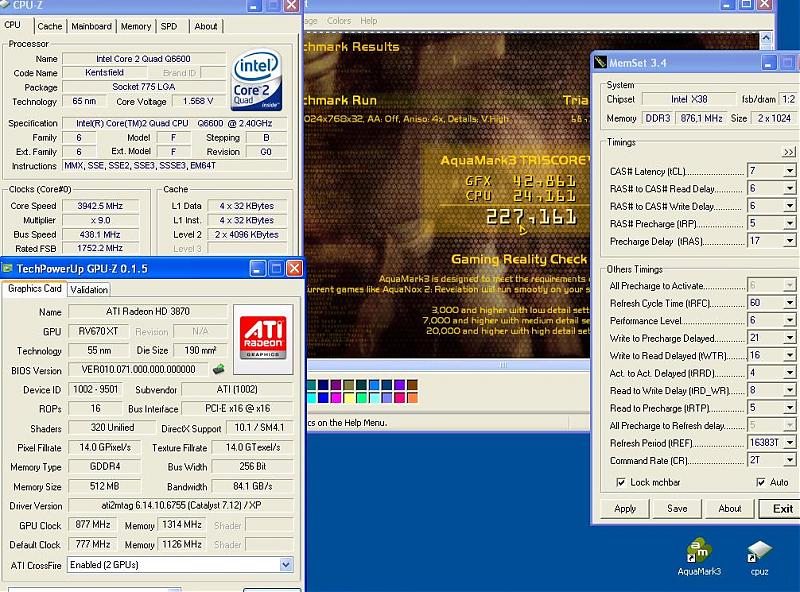Screen dimensions: 800x592
Task: Pick the yellow color in Paint palette
Action: [349, 397]
